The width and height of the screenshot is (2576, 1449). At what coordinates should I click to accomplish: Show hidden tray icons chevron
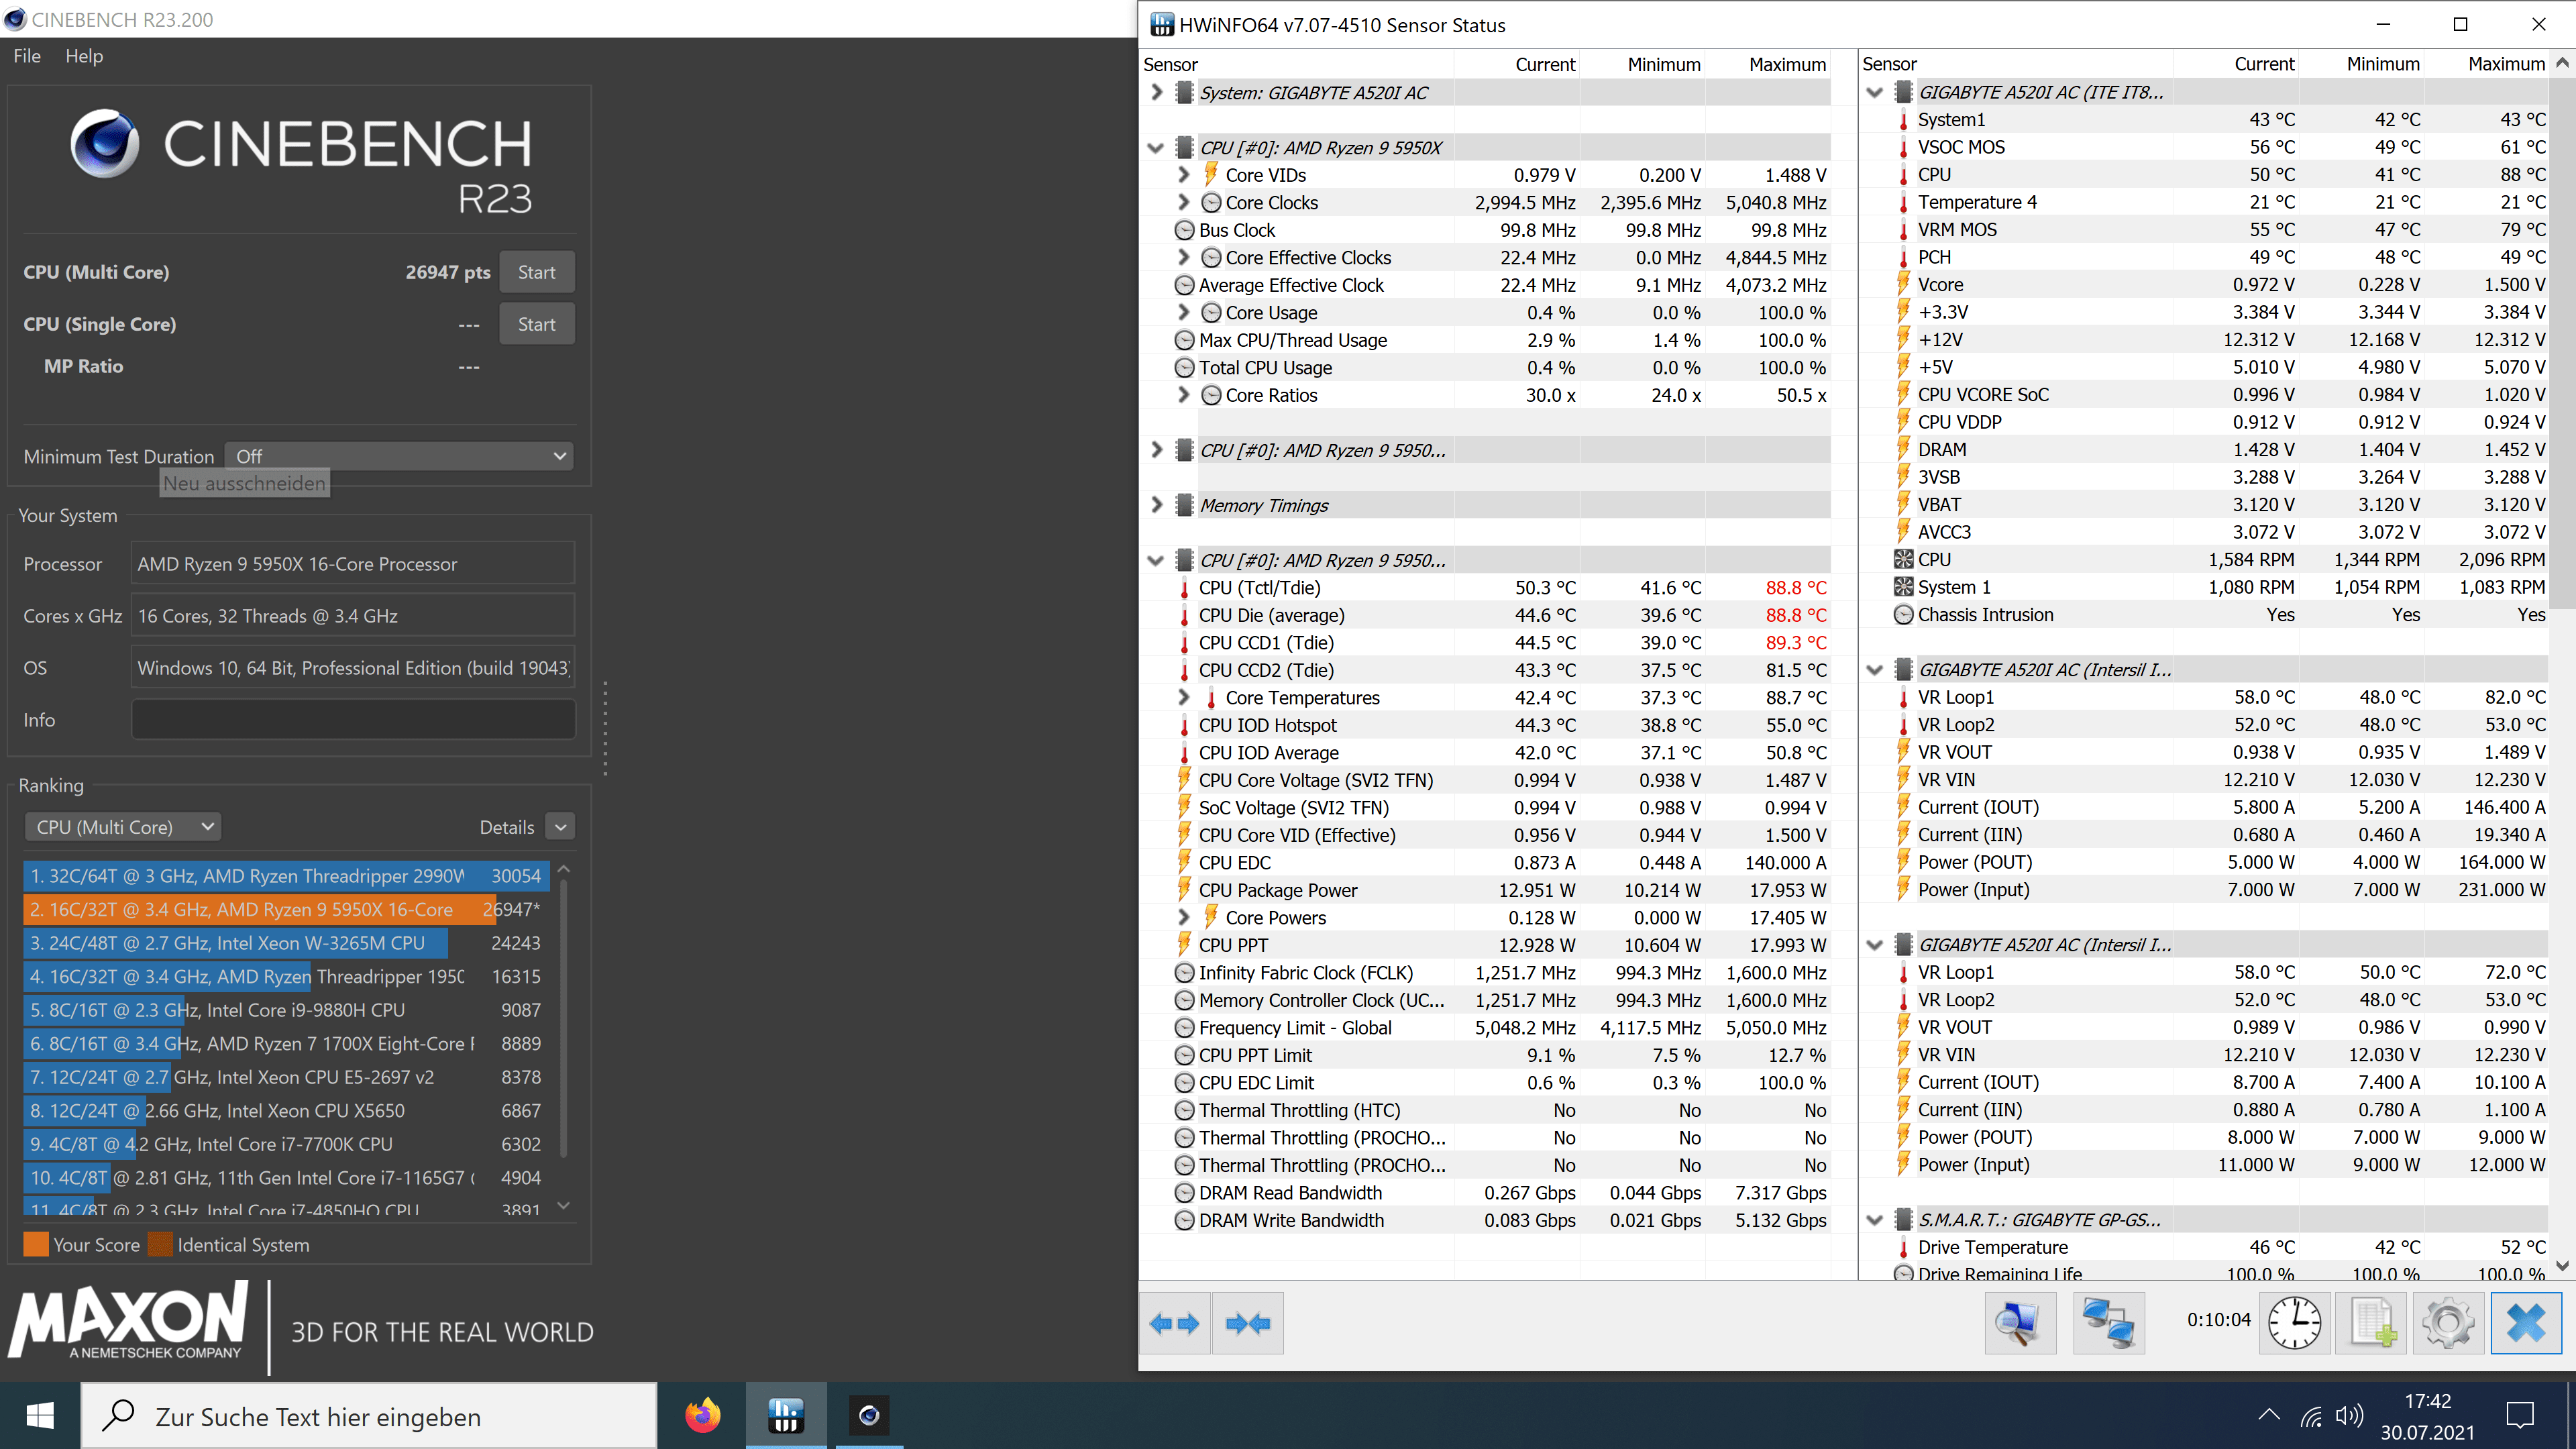[2269, 1415]
